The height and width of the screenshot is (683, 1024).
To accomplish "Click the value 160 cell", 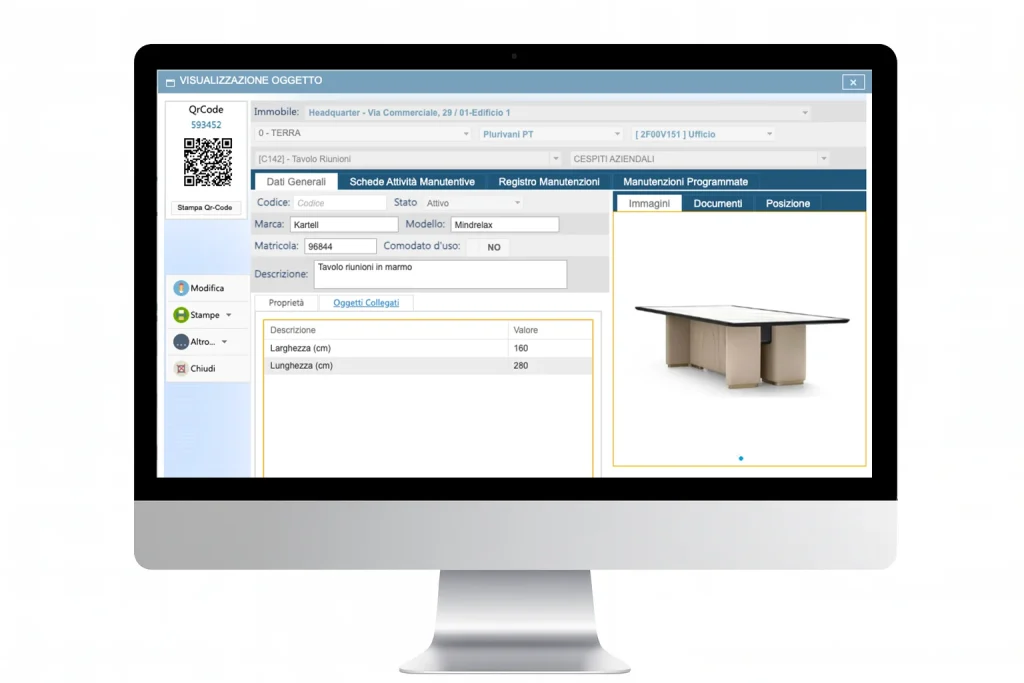I will (549, 348).
